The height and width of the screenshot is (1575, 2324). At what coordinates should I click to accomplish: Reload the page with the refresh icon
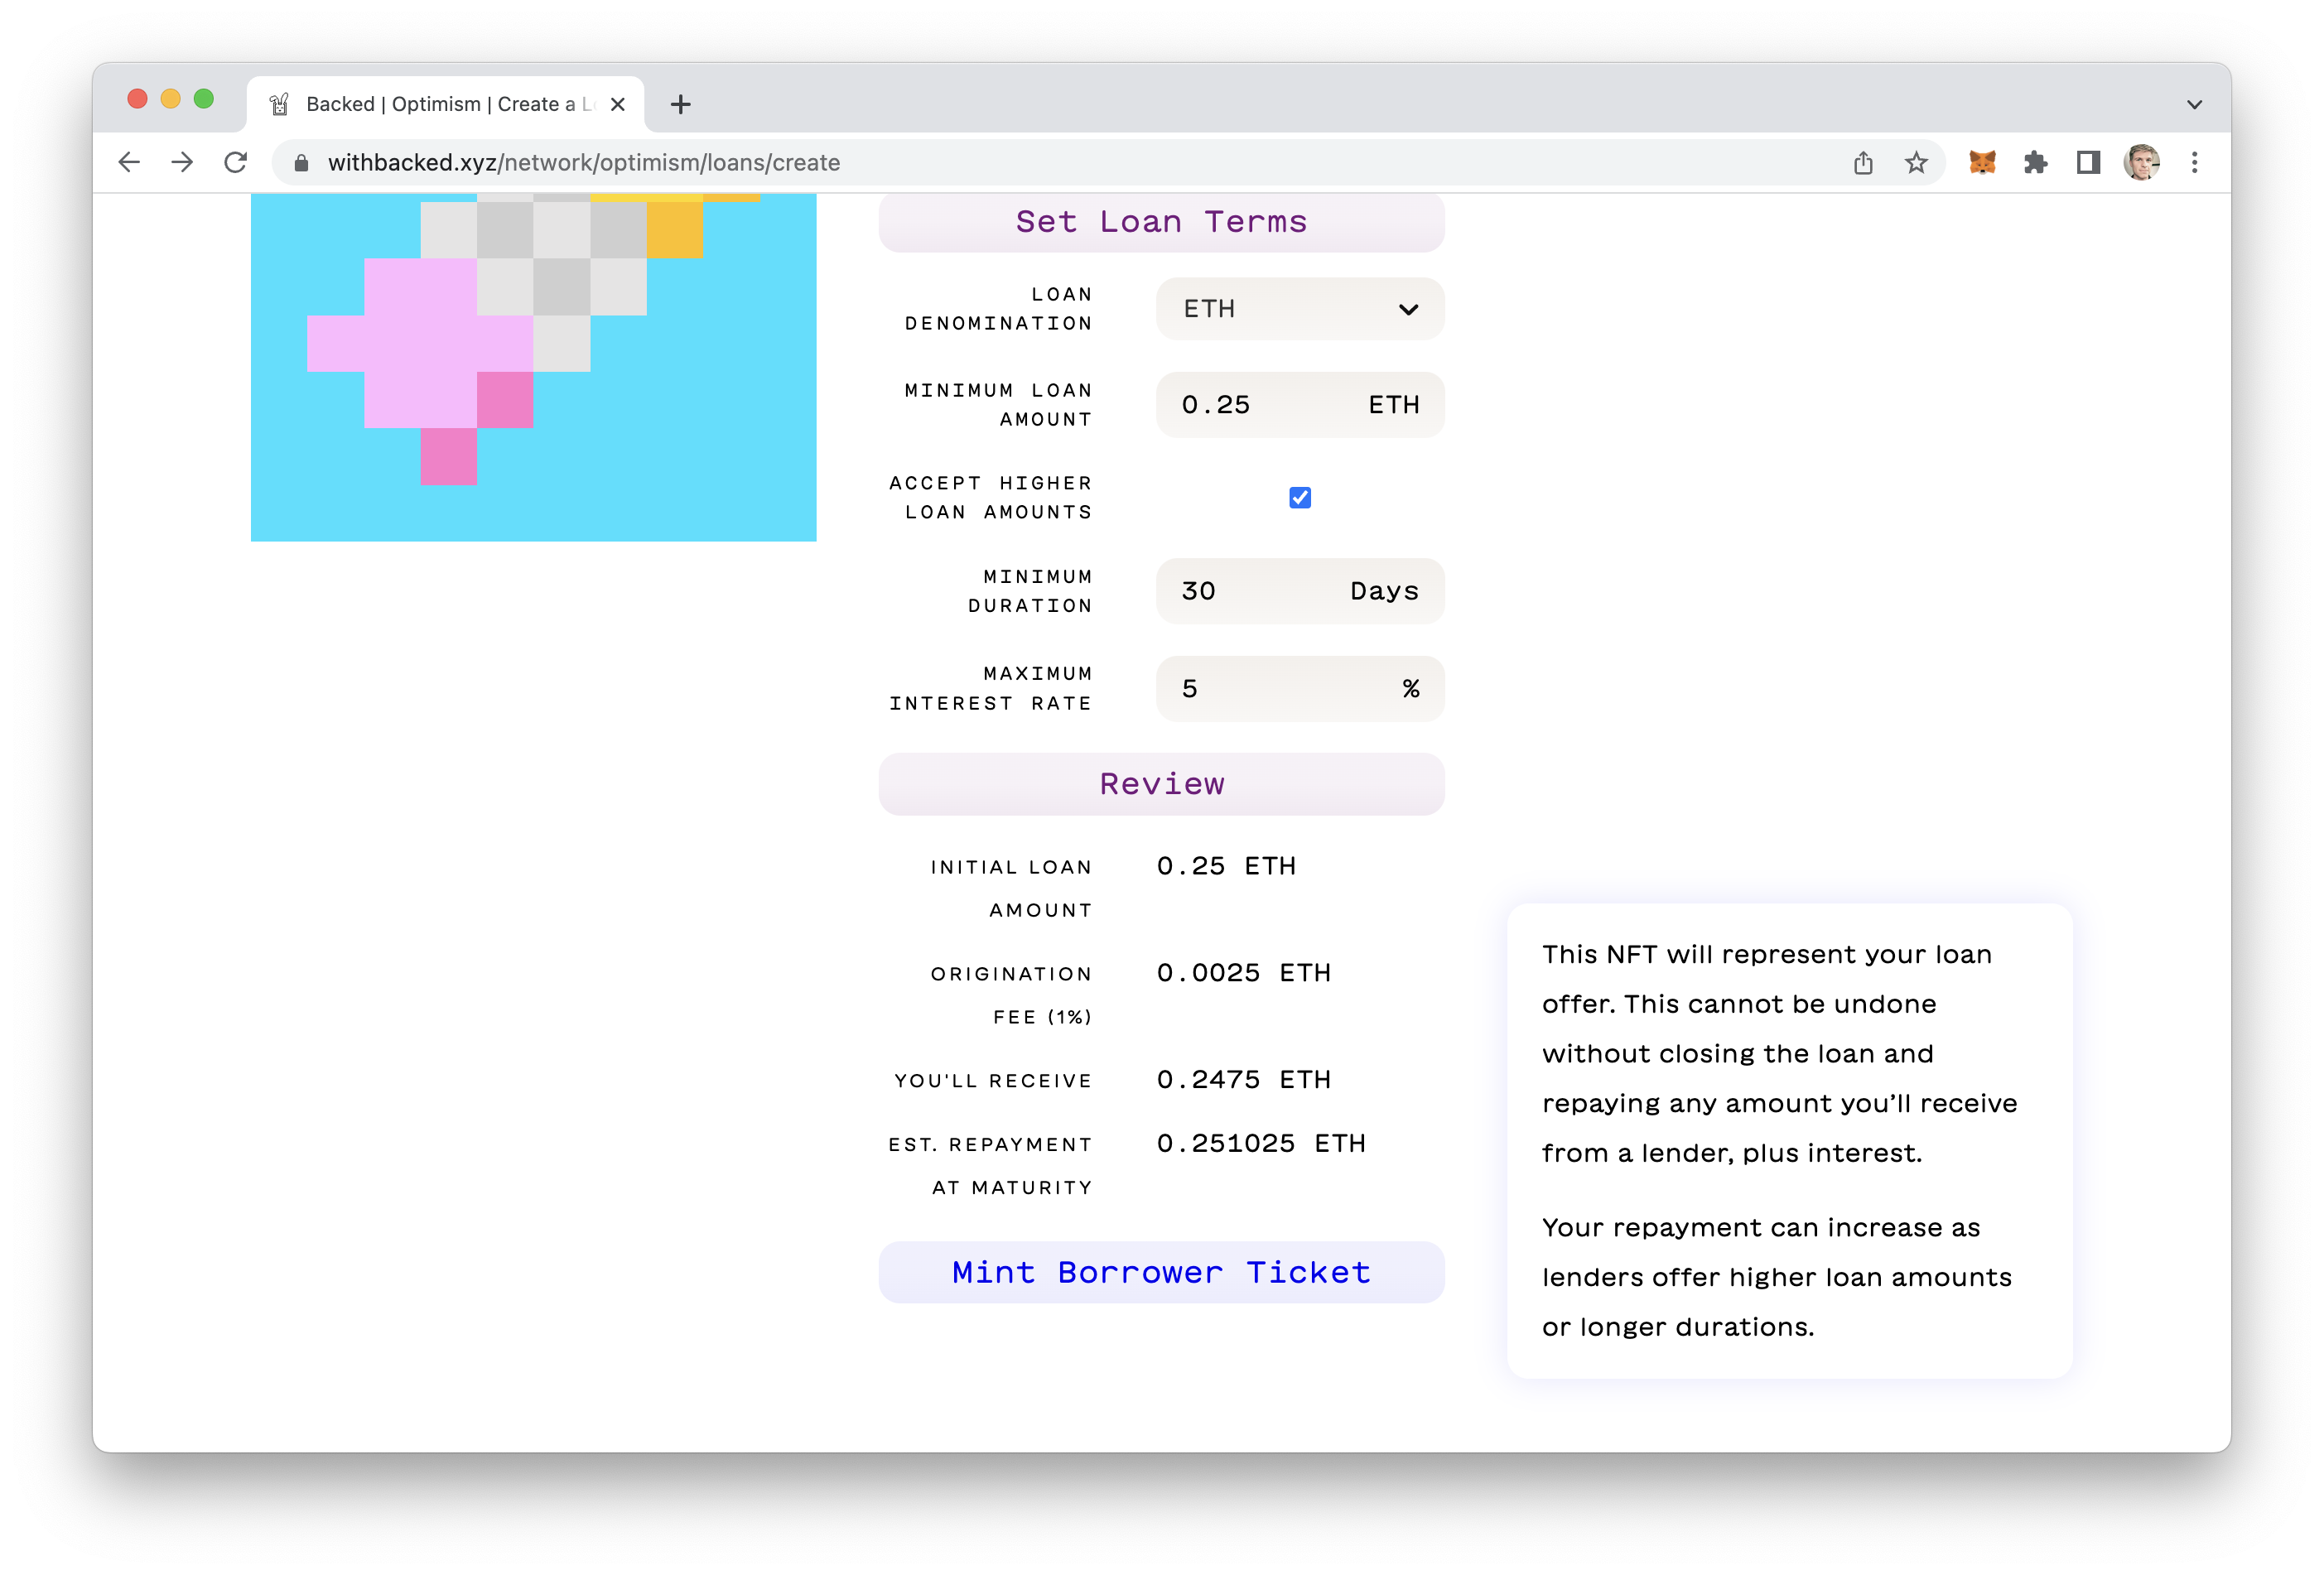click(x=236, y=162)
